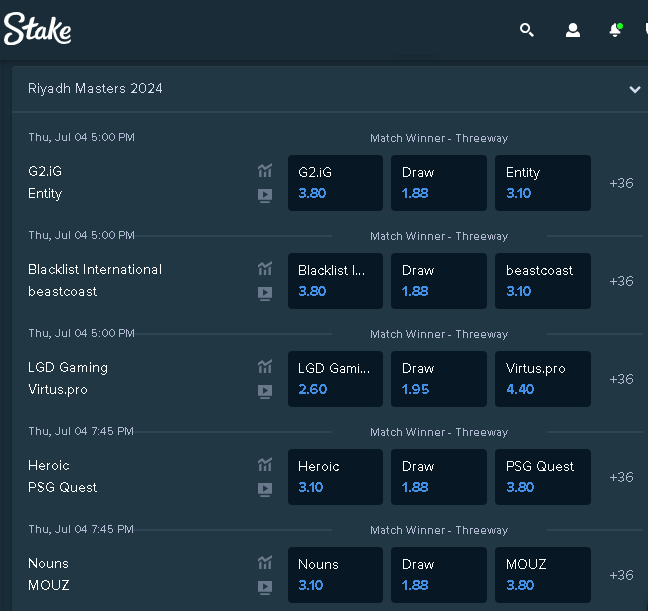Open live stream icon for Heroic vs PSG Quest

(265, 489)
